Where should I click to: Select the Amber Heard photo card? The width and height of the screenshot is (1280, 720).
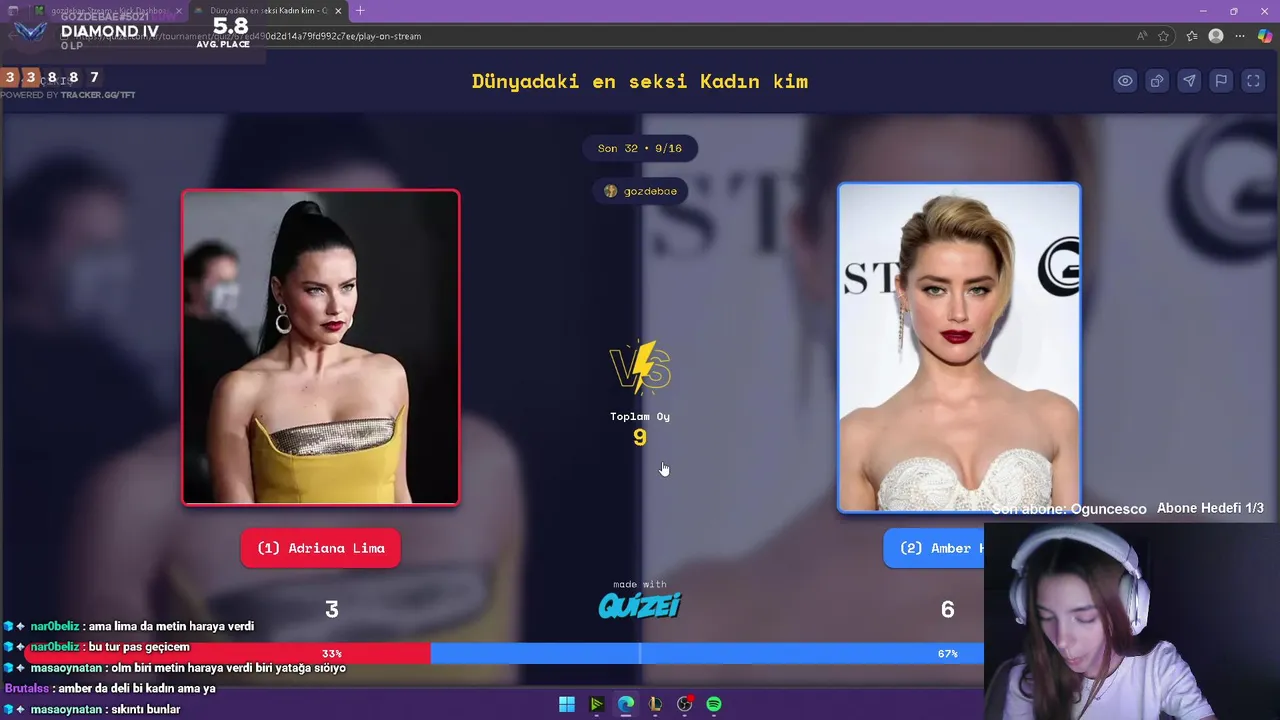[959, 347]
